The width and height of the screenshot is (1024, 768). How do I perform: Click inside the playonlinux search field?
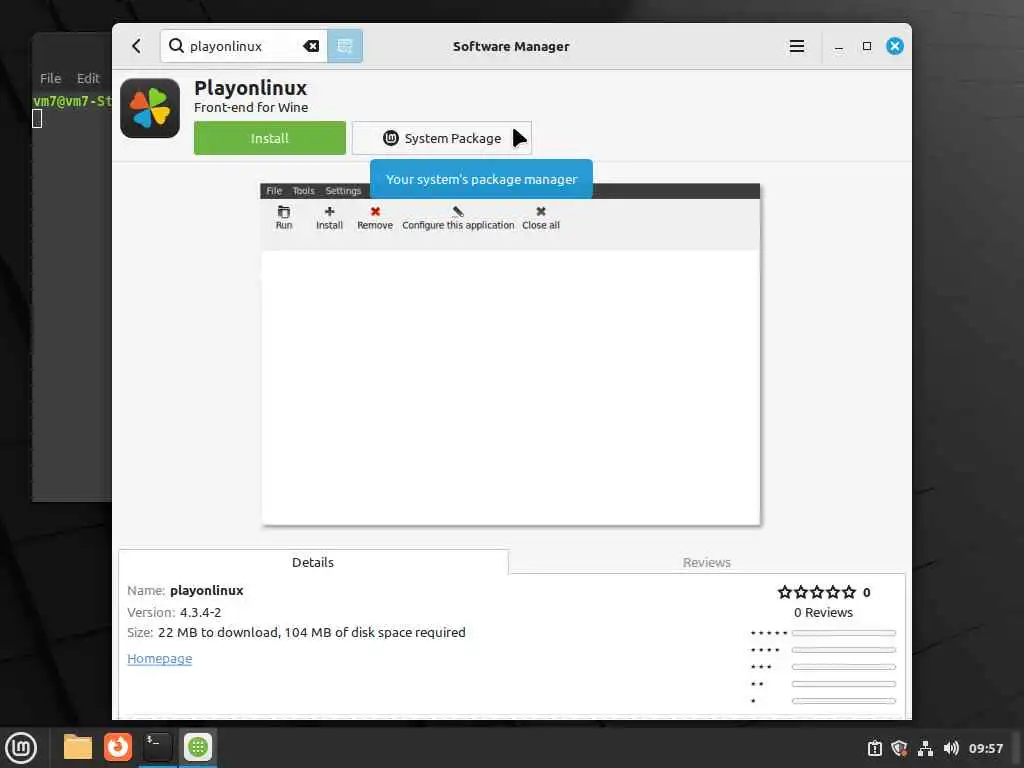(242, 46)
